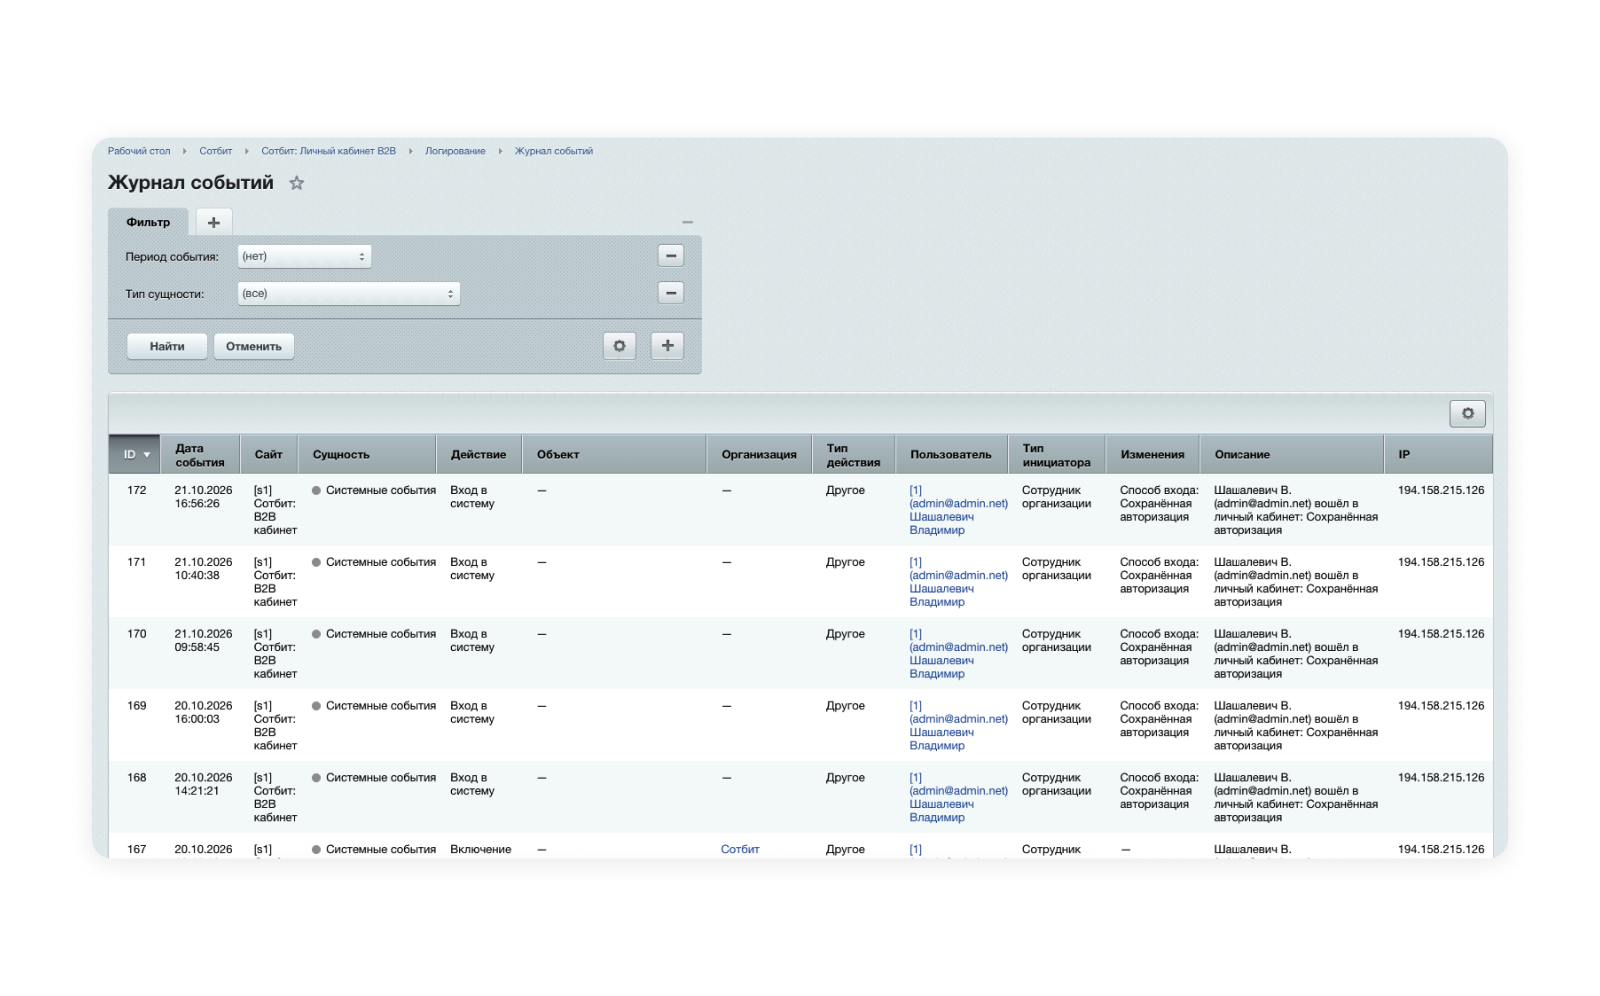Open Логирование breadcrumb link
1600x996 pixels.
pyautogui.click(x=455, y=151)
